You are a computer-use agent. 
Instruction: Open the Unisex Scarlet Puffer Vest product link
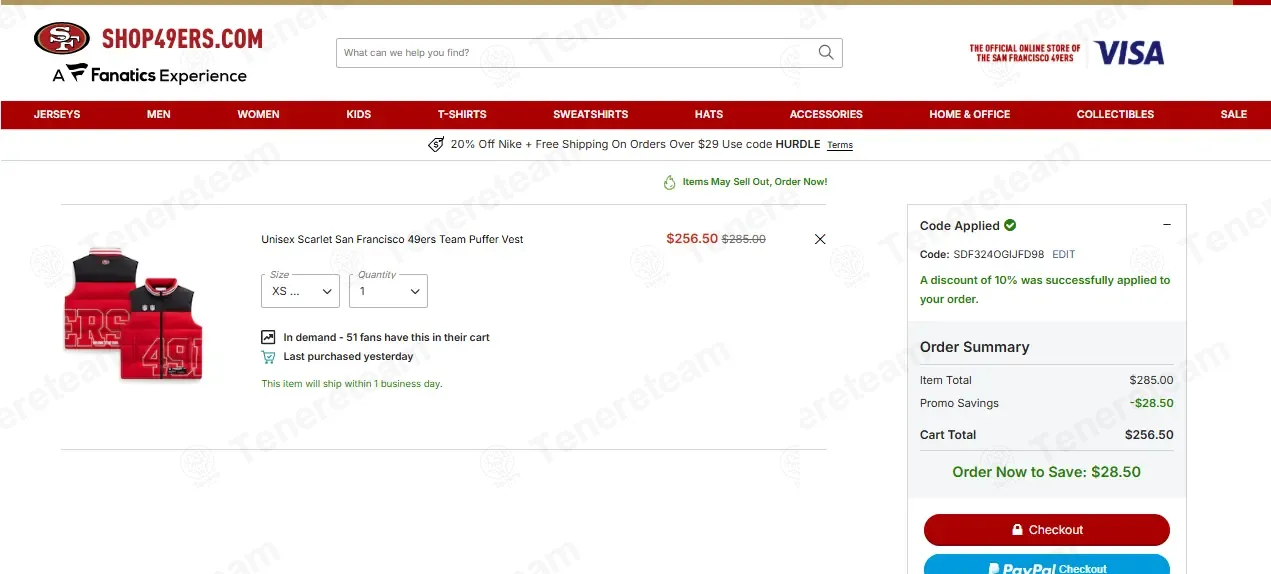pos(392,239)
